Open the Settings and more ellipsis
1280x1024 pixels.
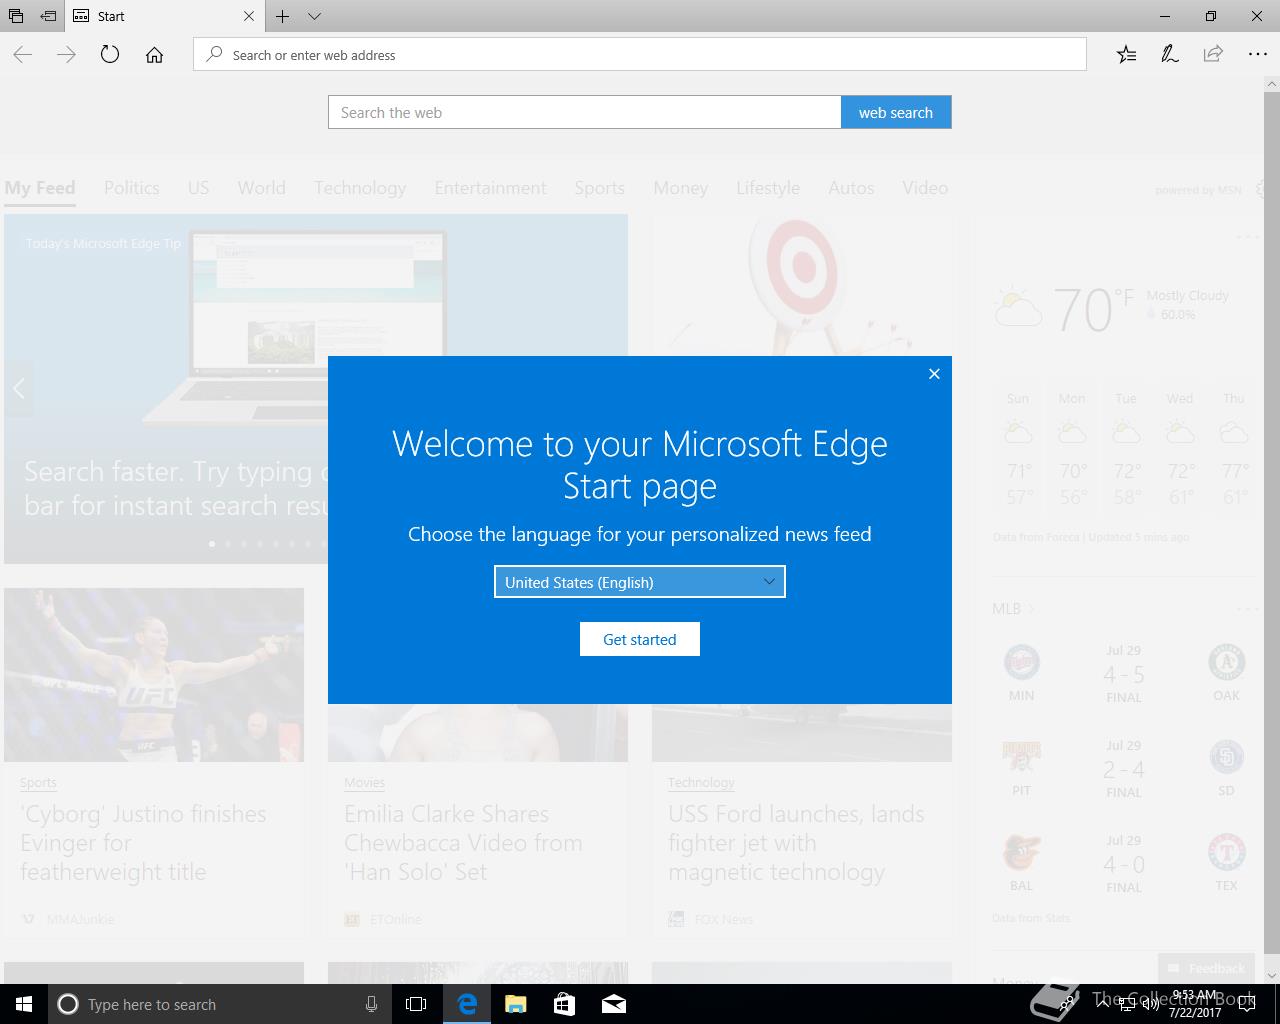(1257, 55)
